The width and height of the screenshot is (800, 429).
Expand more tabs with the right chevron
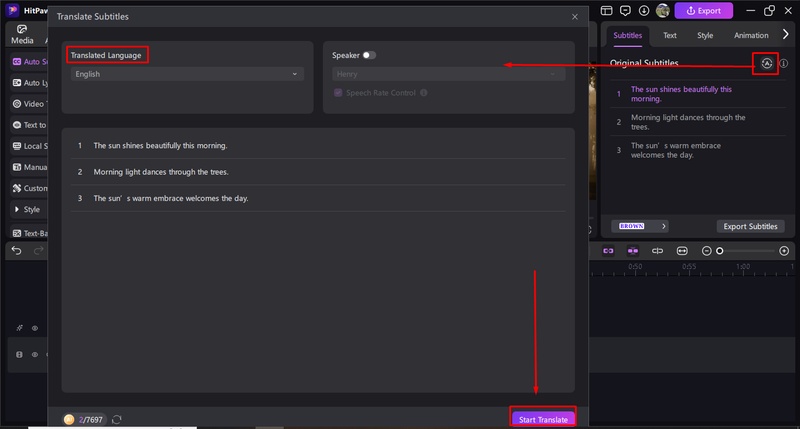(785, 35)
